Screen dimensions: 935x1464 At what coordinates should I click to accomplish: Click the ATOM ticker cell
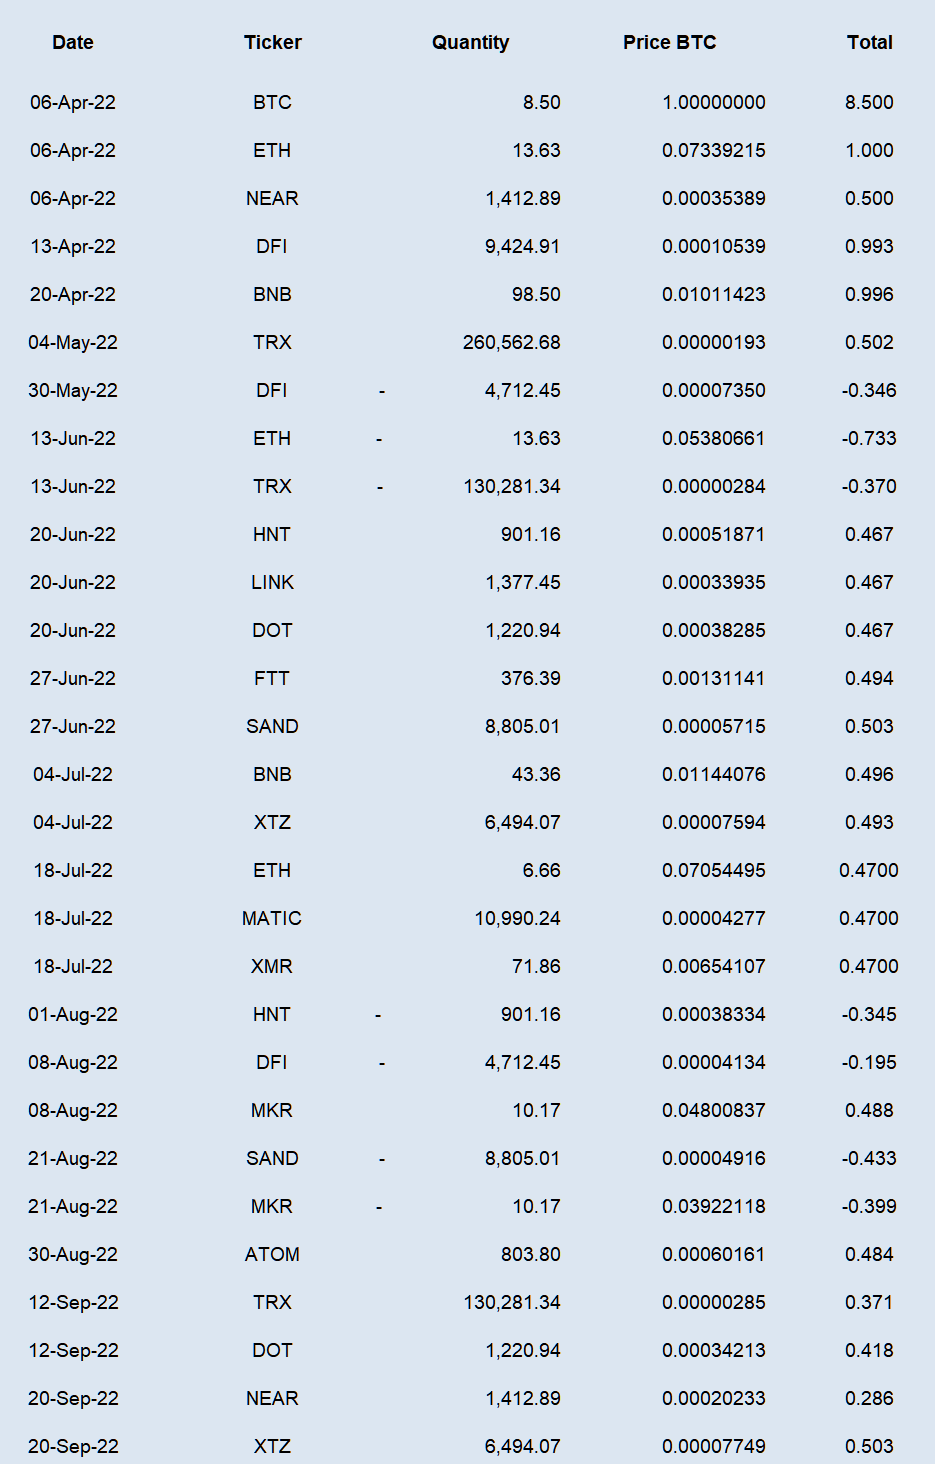[272, 1254]
